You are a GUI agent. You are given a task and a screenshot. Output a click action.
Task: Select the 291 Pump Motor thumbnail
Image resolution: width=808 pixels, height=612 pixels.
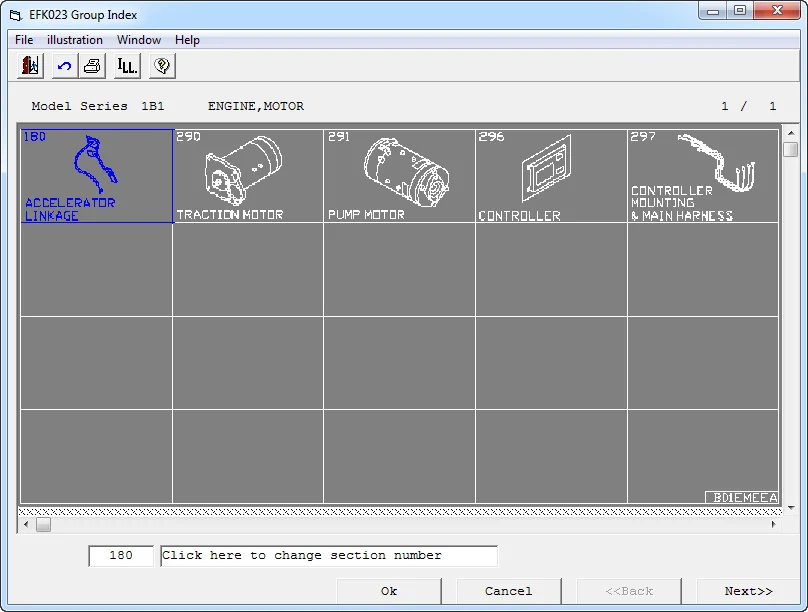(x=399, y=176)
